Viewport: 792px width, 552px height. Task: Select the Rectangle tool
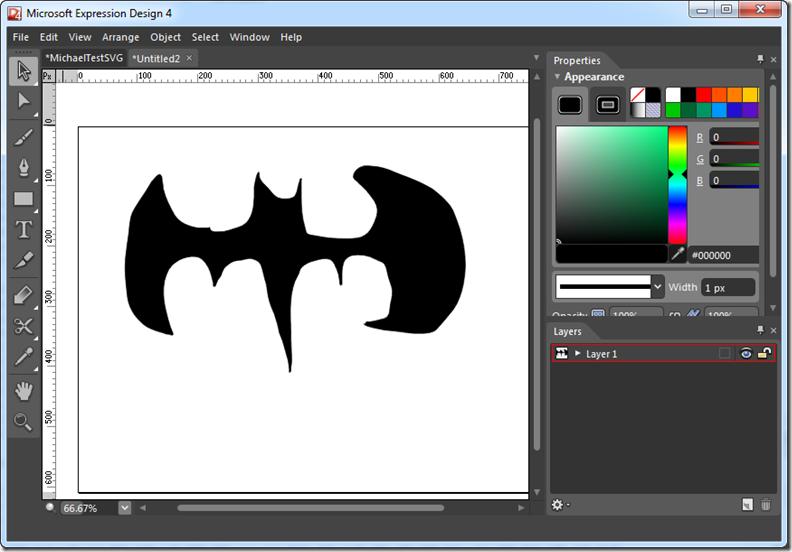(23, 199)
